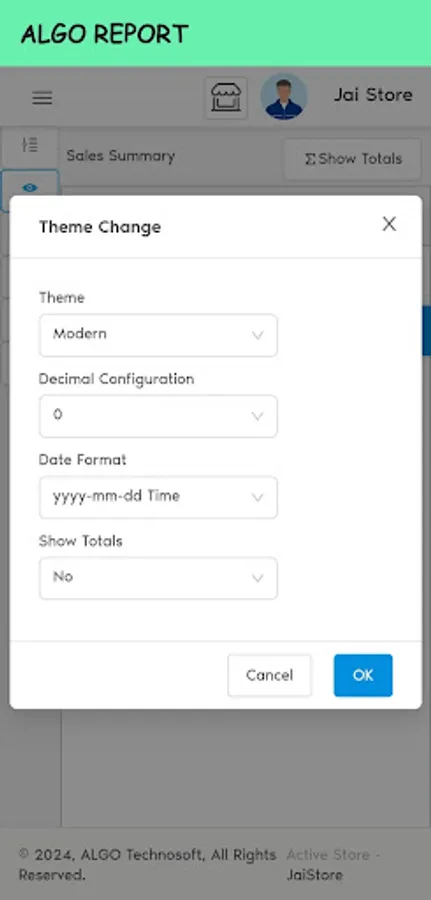Click the Cancel button

[269, 675]
